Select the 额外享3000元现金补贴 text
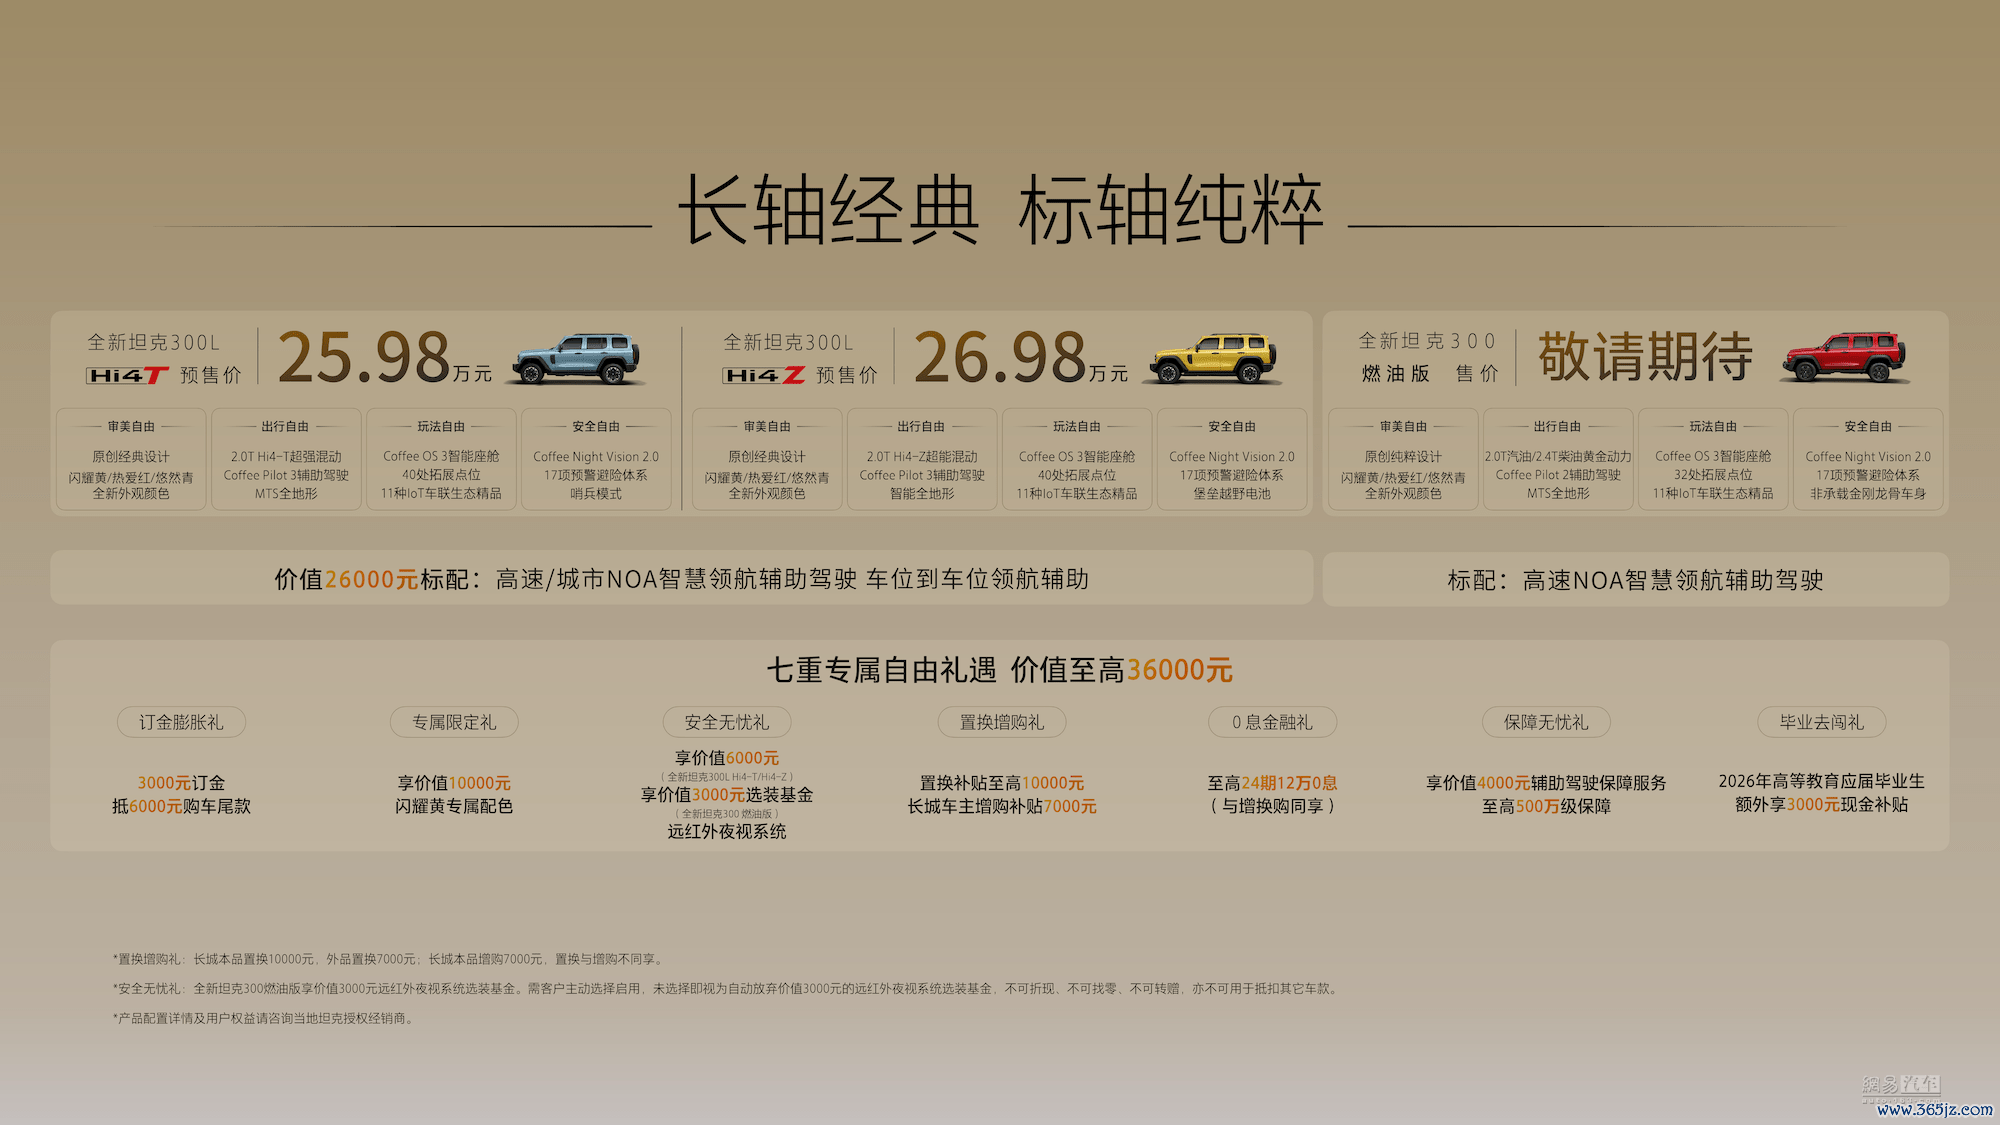This screenshot has width=2000, height=1125. pyautogui.click(x=1822, y=804)
